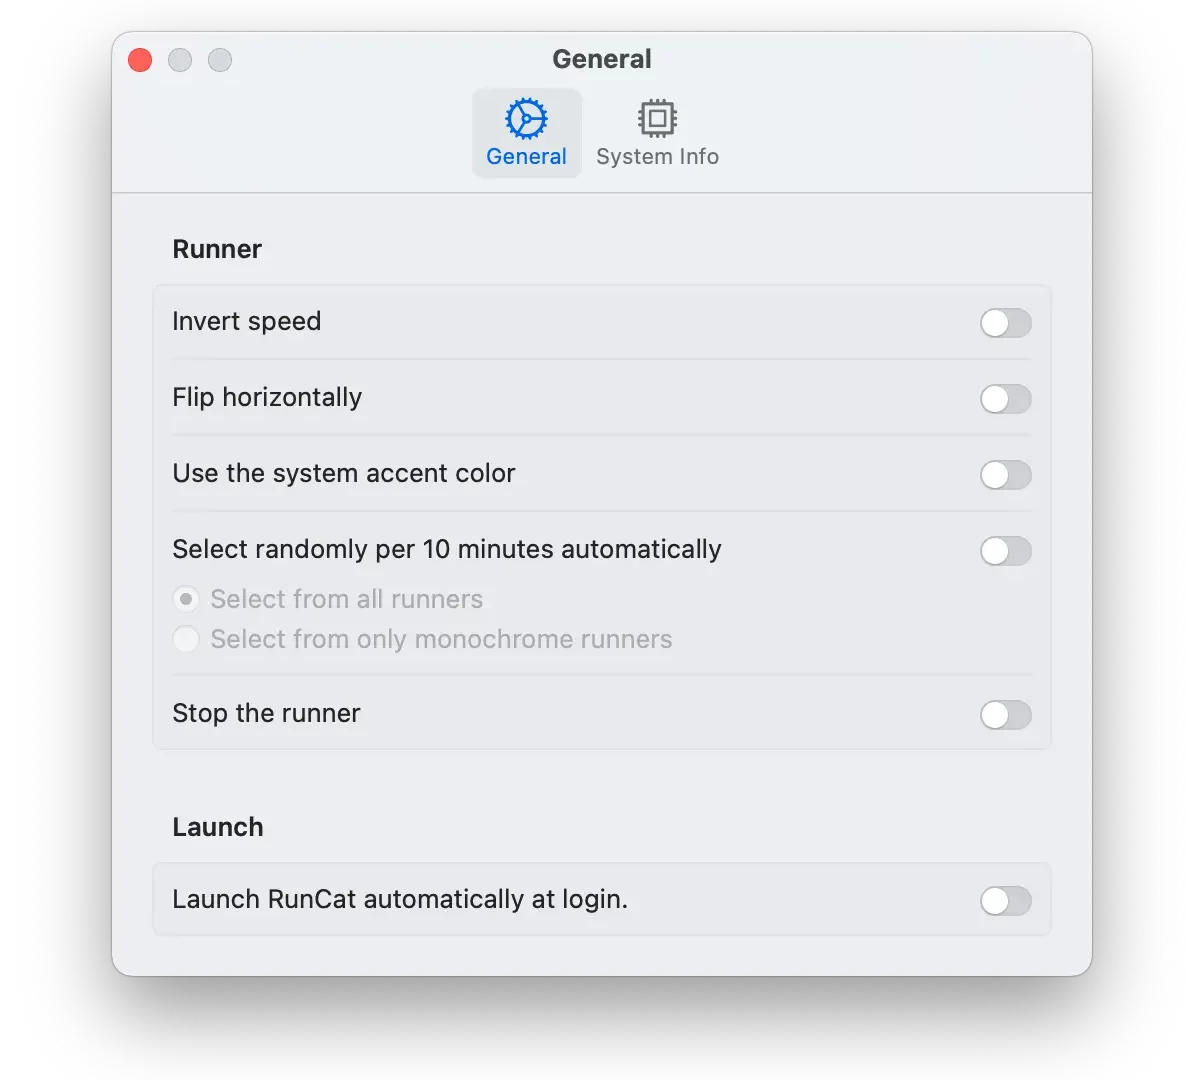Close the preferences window with red button

click(140, 60)
